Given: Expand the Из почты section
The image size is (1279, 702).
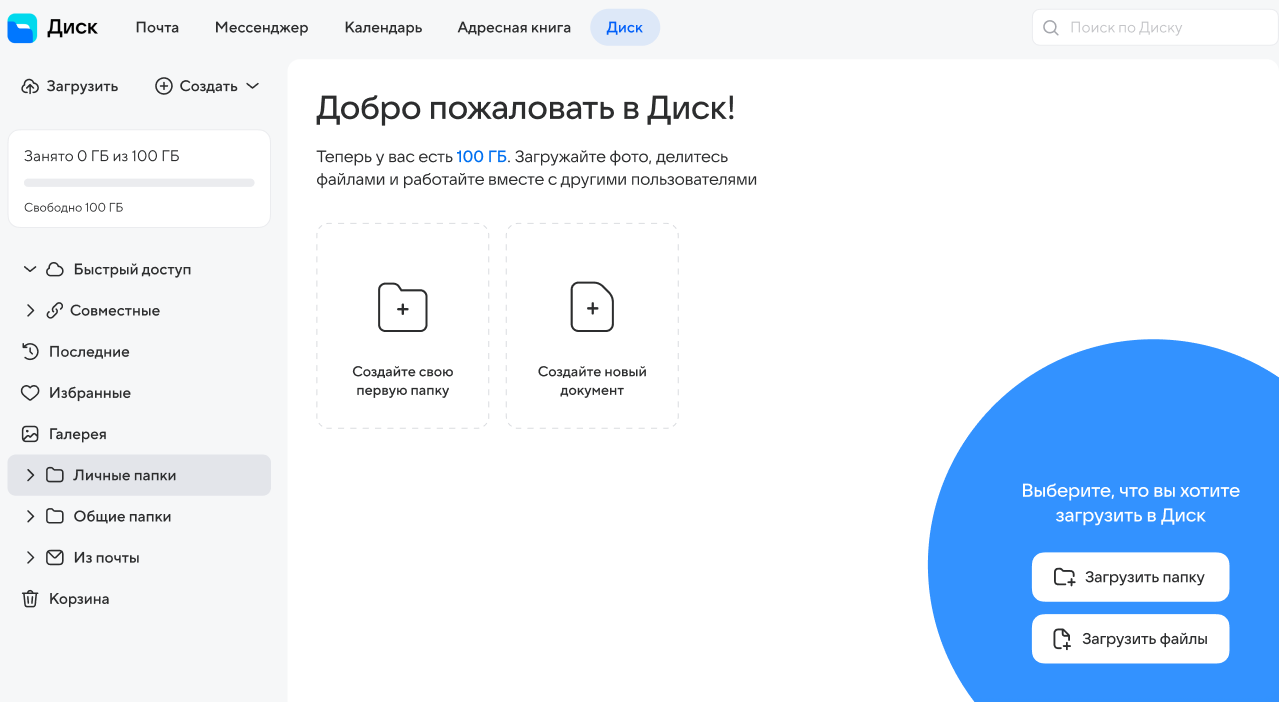Looking at the screenshot, I should [x=30, y=558].
